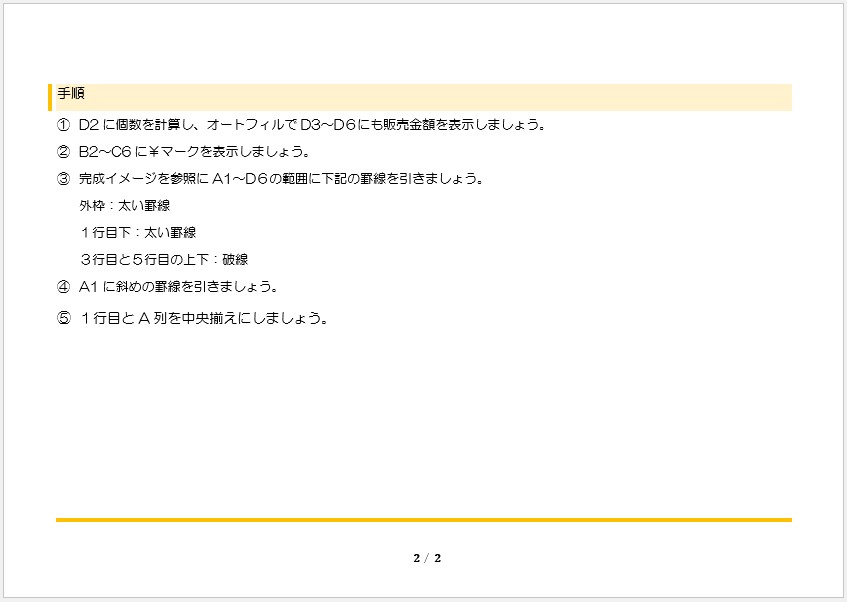Image resolution: width=847 pixels, height=602 pixels.
Task: Click step four's 斜めの罫線 instruction
Action: point(178,287)
